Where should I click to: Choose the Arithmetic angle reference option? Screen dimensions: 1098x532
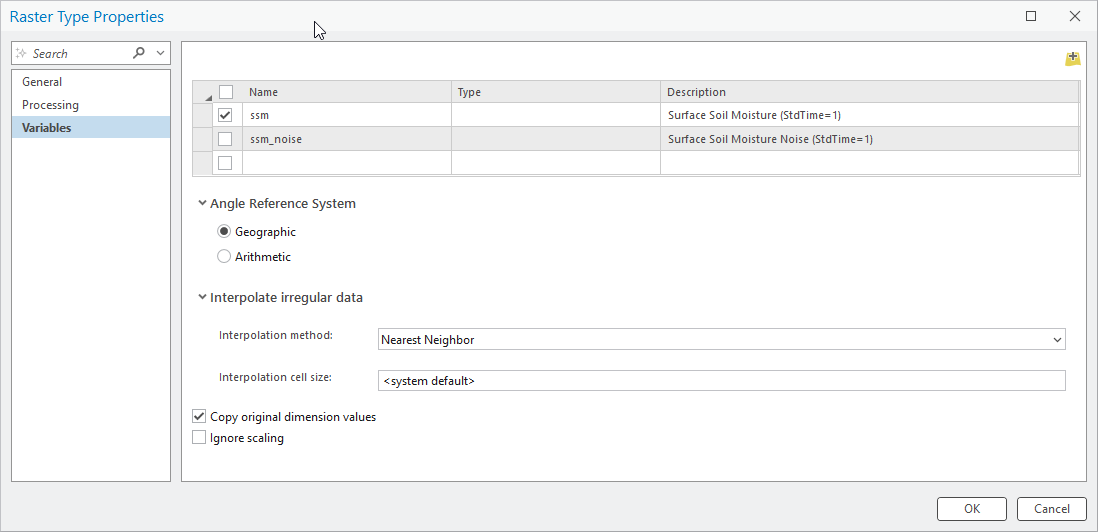coord(224,257)
